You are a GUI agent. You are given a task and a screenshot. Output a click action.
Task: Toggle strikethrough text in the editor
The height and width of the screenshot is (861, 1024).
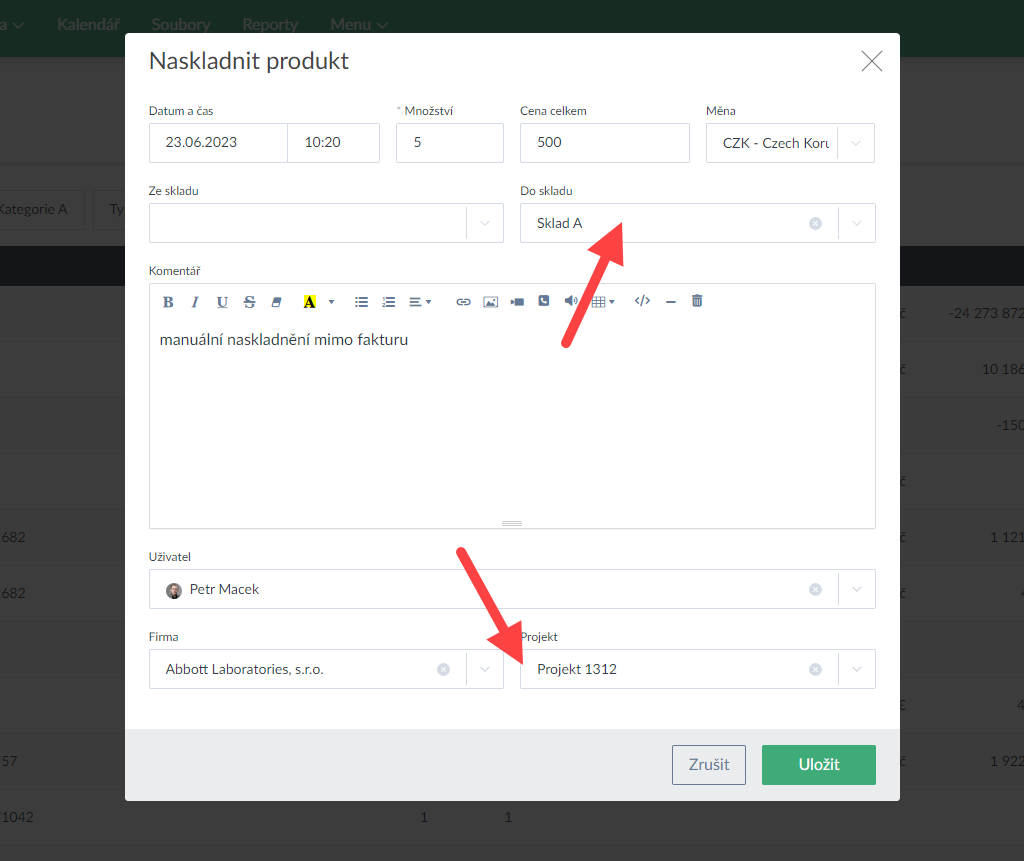[249, 302]
